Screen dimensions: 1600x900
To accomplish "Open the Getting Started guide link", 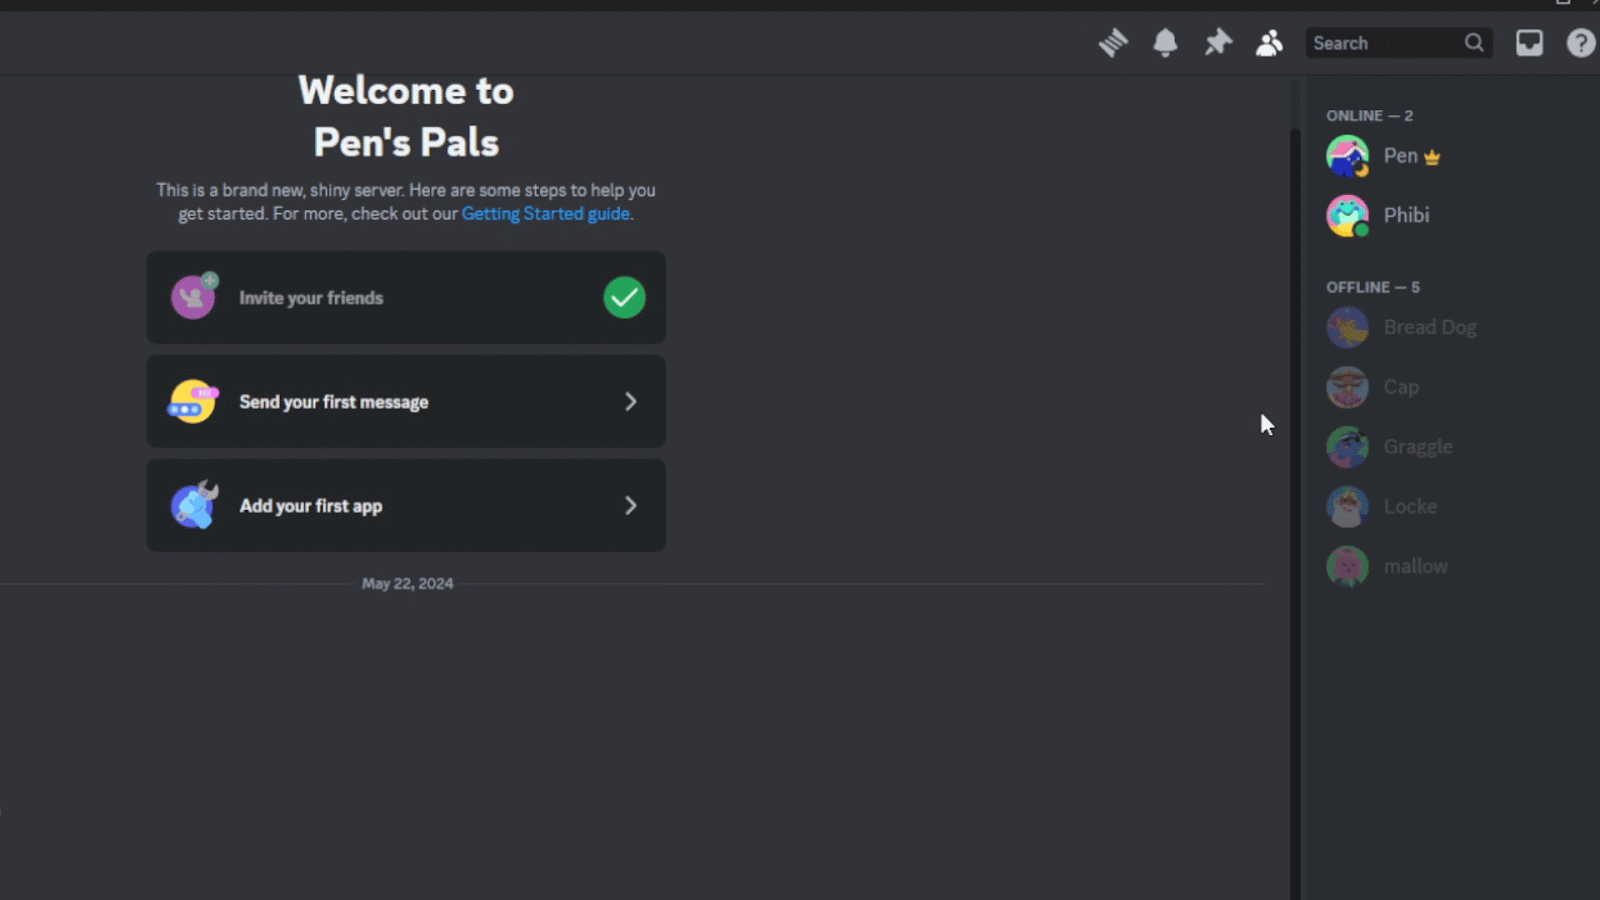I will pos(546,214).
